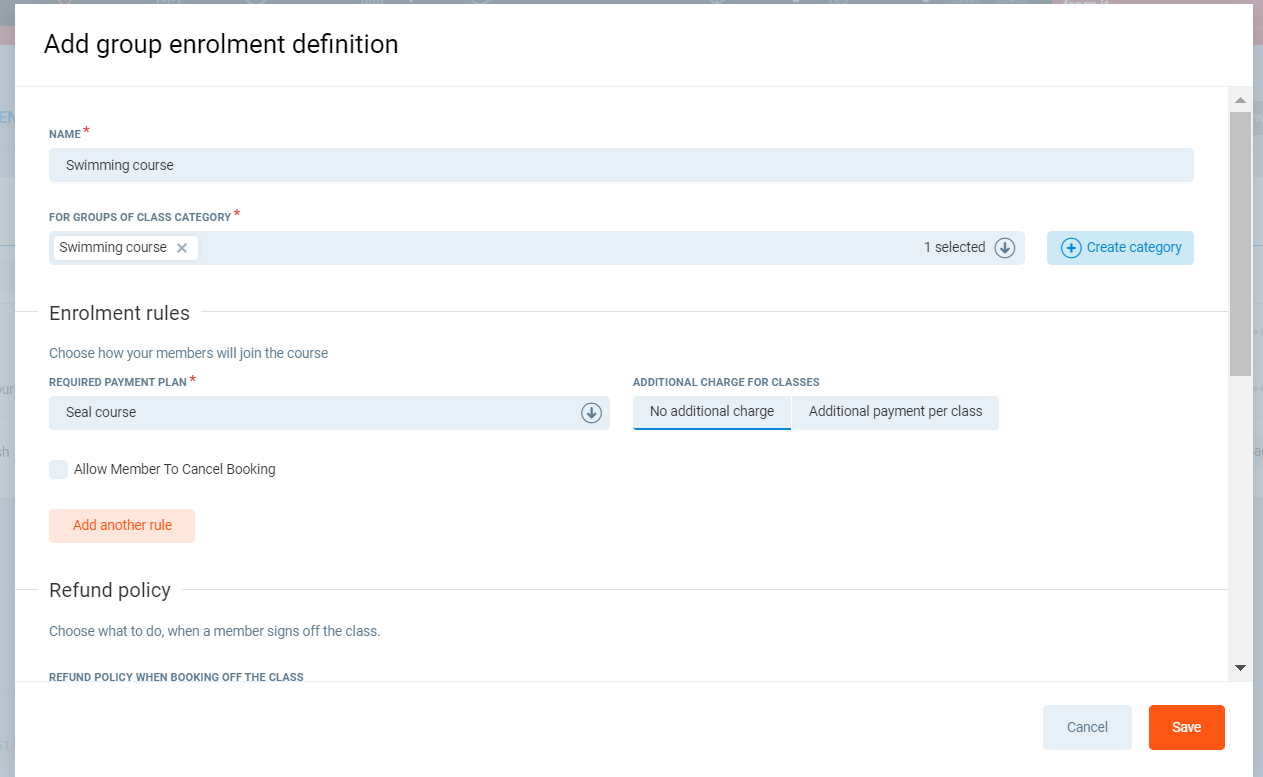Click the '1 selected' indicator
Image resolution: width=1263 pixels, height=777 pixels.
tap(954, 248)
